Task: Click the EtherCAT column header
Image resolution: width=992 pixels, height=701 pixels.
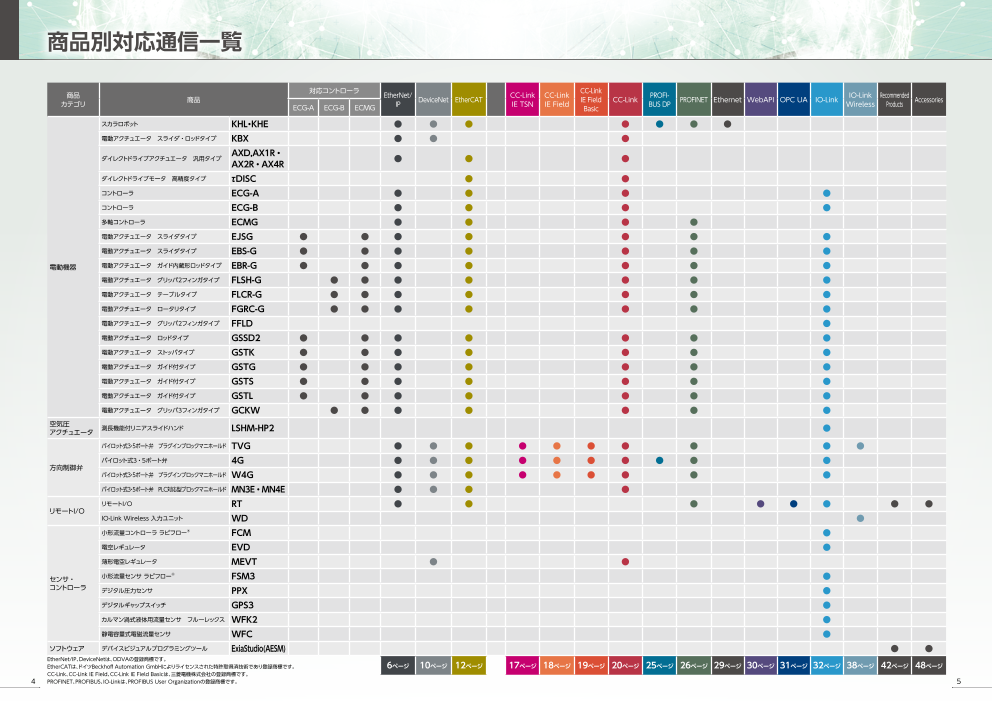Action: pos(468,100)
